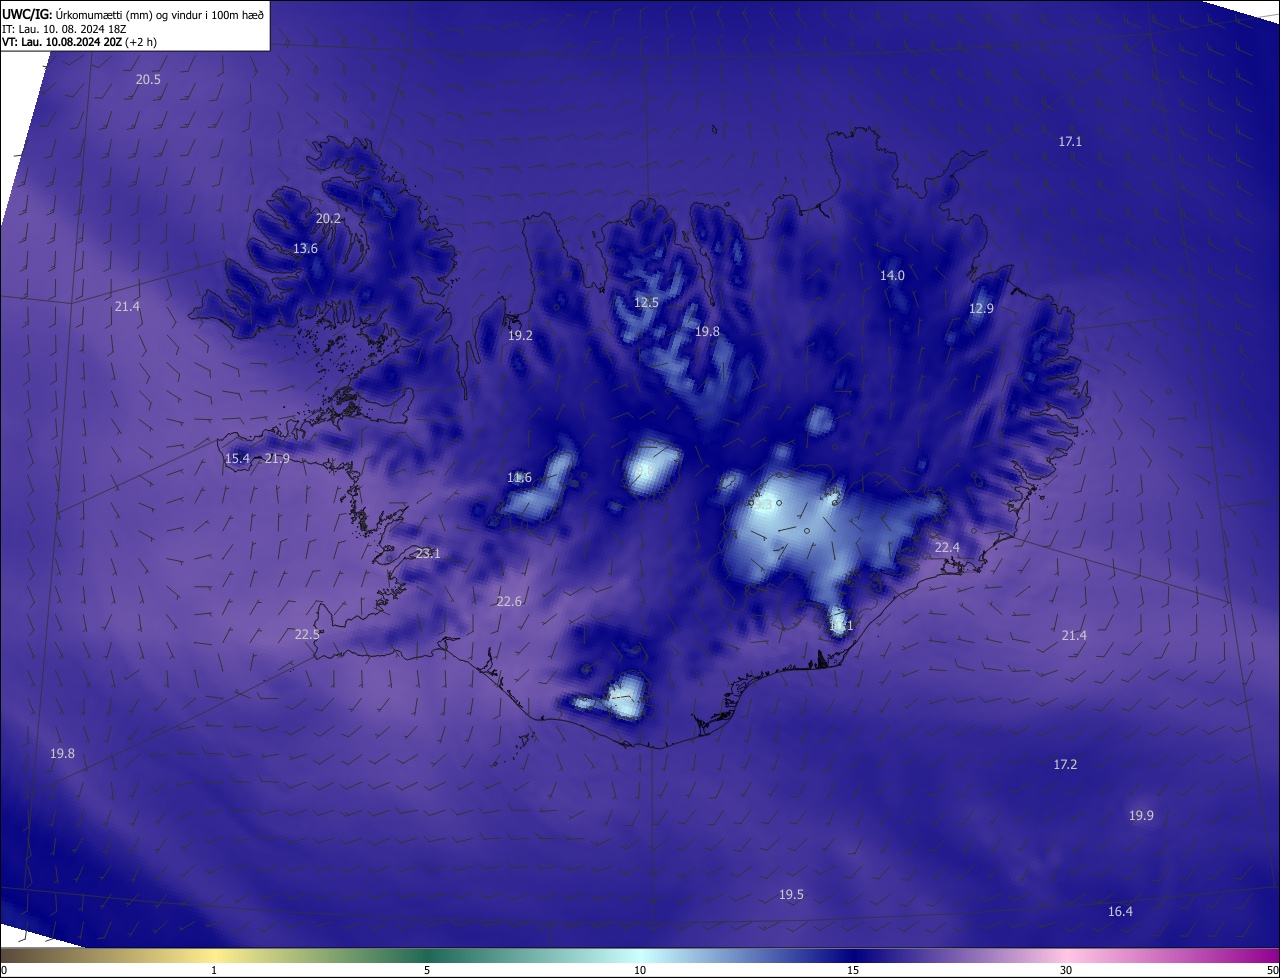Click the 12.5 value label on the map
Screen dimensions: 1280x978
pyautogui.click(x=646, y=303)
